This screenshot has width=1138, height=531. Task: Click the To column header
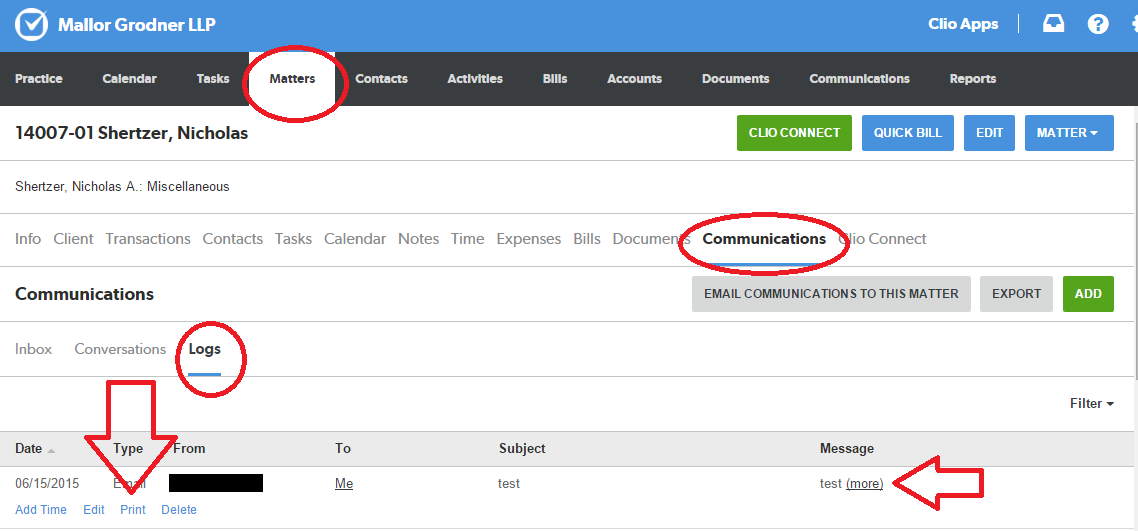click(343, 448)
